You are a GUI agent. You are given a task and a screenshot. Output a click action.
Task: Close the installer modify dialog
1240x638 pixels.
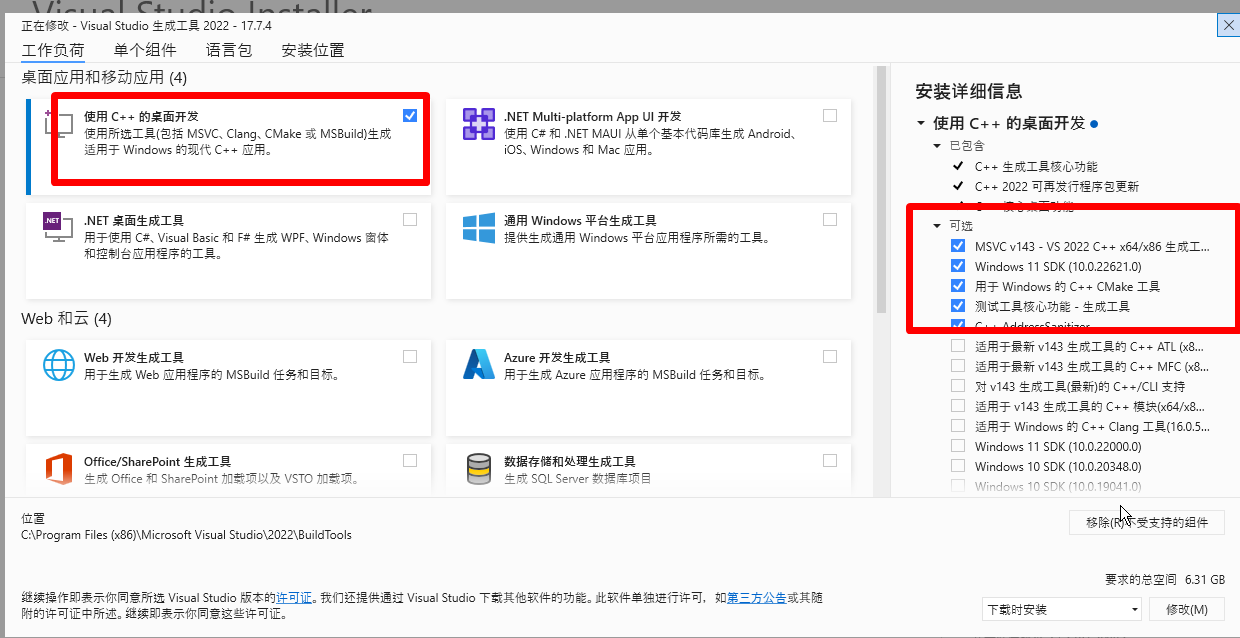(x=1228, y=25)
